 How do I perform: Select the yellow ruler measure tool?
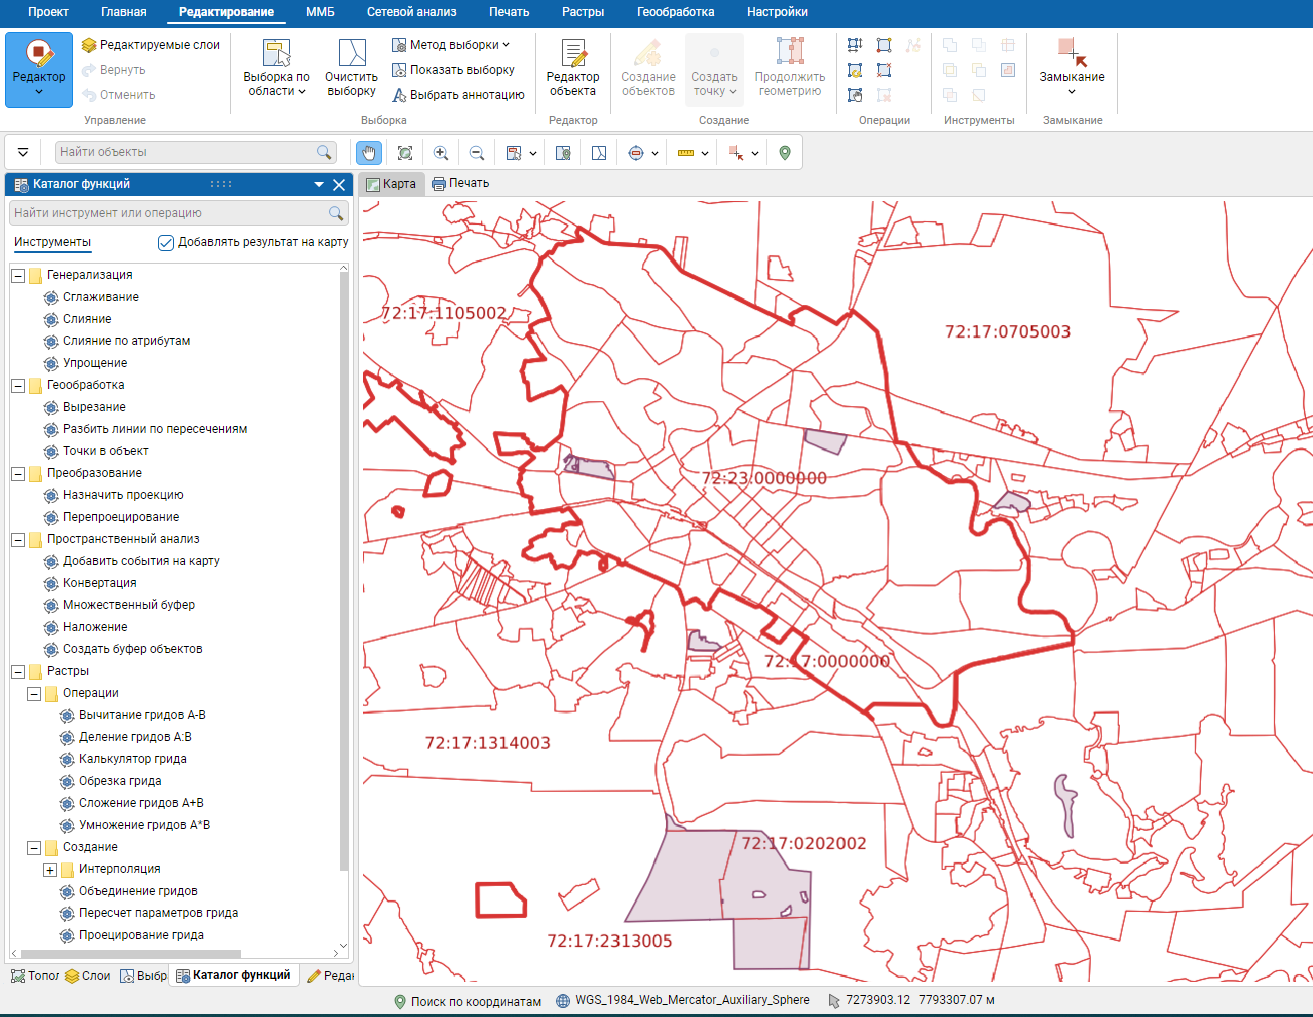686,153
